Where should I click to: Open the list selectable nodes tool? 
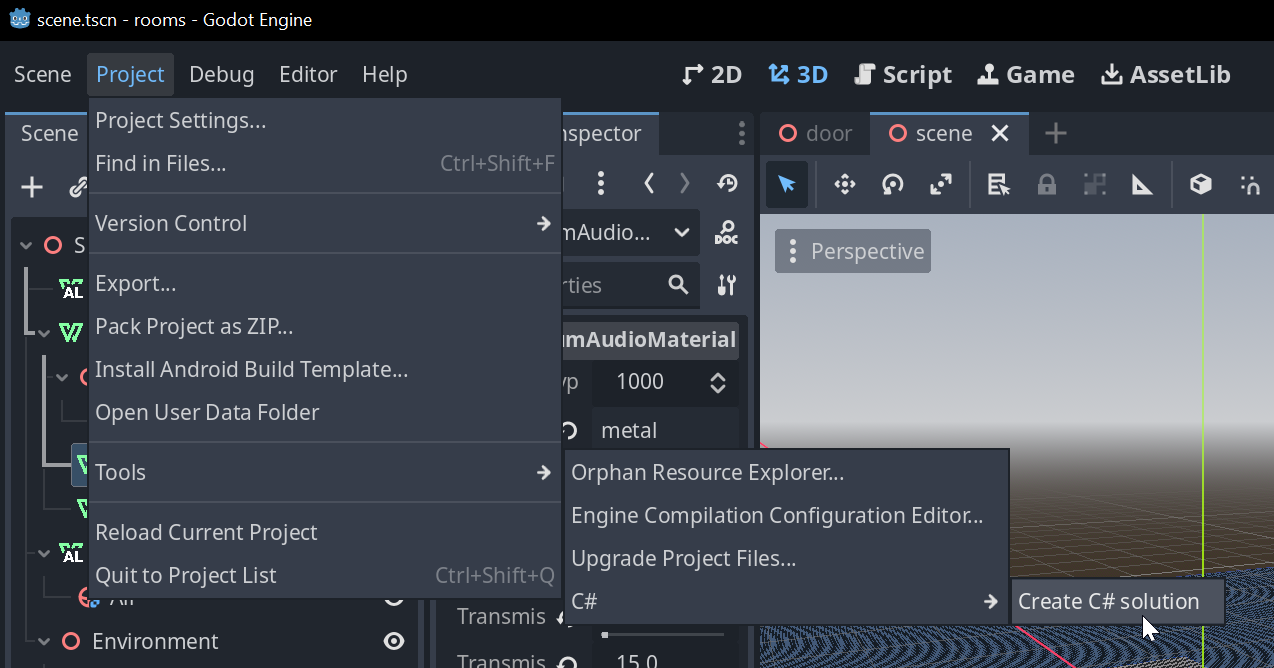coord(998,184)
